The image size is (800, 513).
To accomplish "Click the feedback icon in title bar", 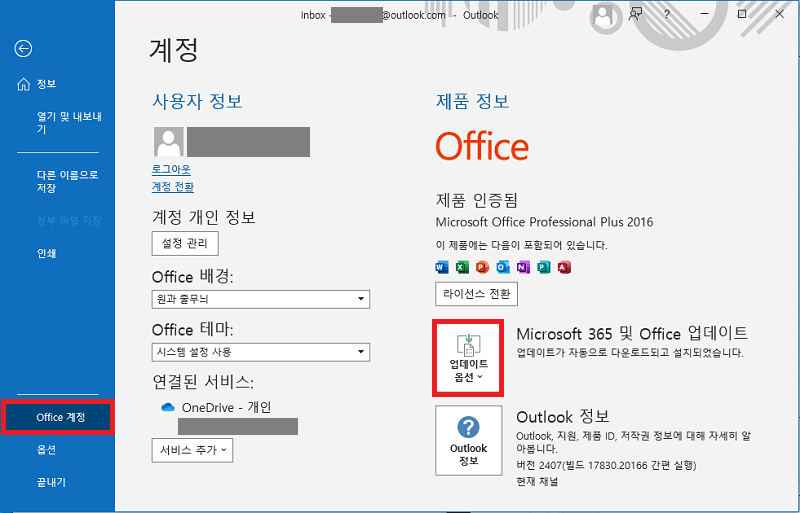I will pyautogui.click(x=635, y=15).
